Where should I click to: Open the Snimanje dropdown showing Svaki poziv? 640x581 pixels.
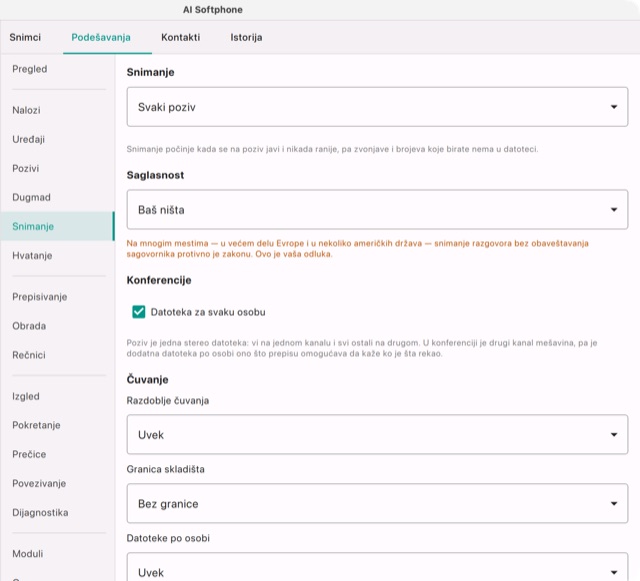(x=377, y=107)
